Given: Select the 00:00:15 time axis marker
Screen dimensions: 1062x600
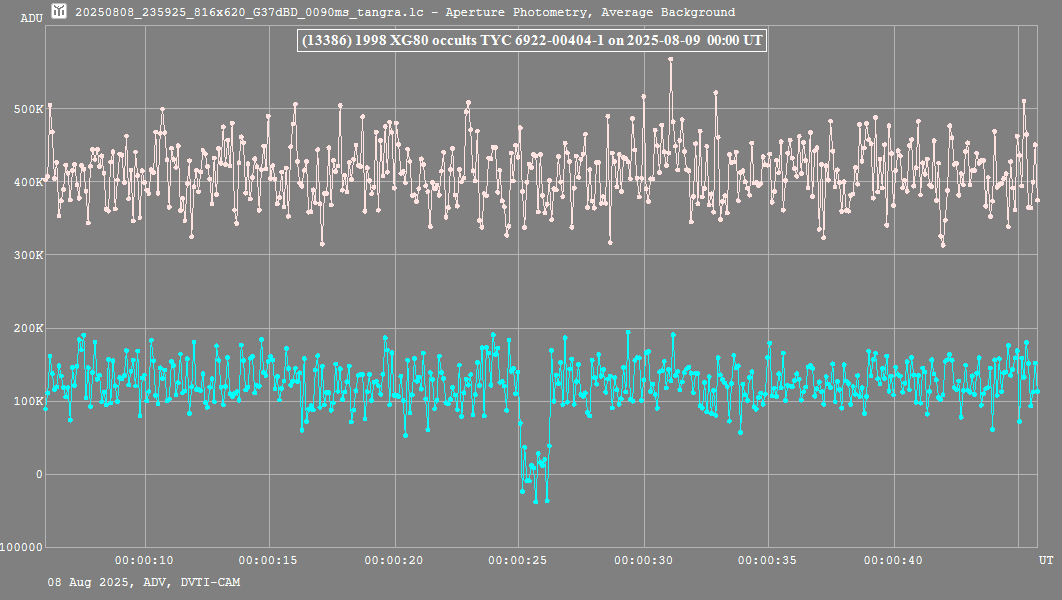Looking at the screenshot, I should [x=269, y=560].
